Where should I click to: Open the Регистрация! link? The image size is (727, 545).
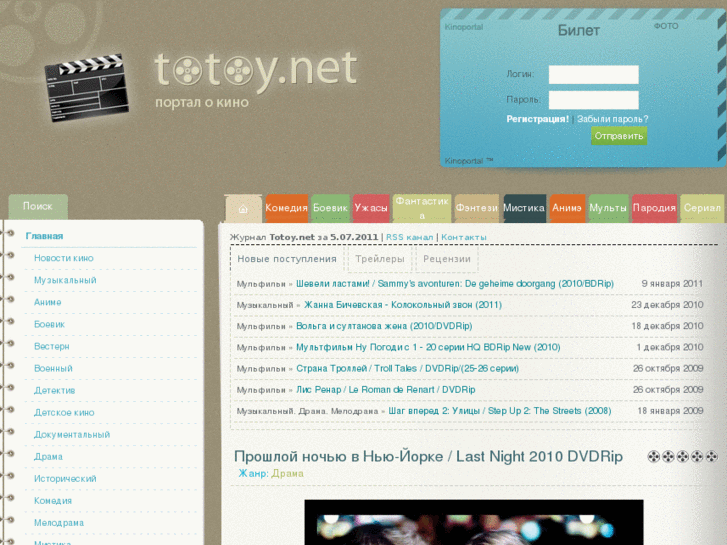click(x=537, y=119)
